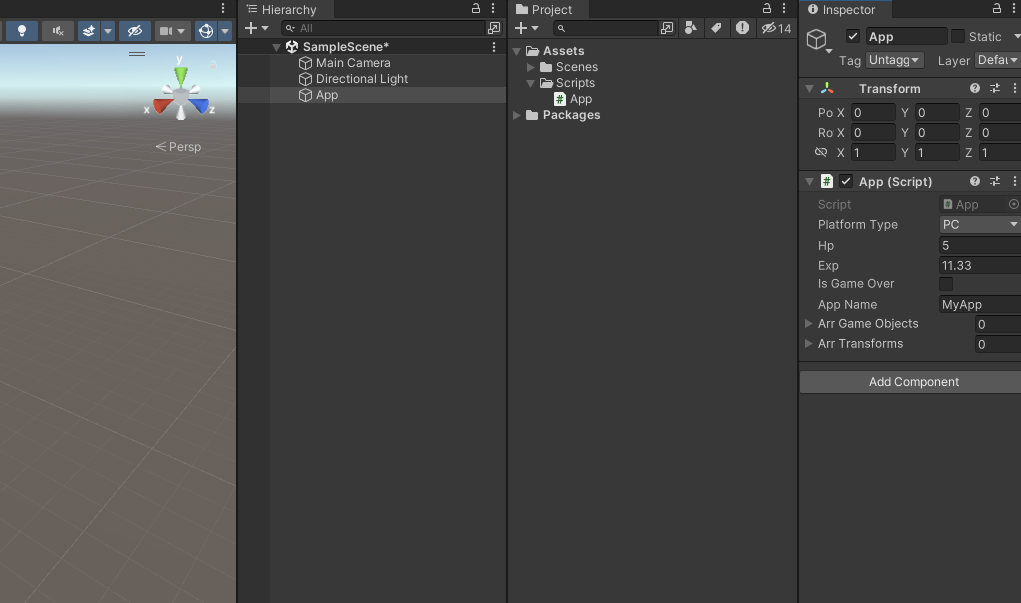Screen dimensions: 1021x603
Task: Toggle scene effects (skybox) icon
Action: (89, 31)
